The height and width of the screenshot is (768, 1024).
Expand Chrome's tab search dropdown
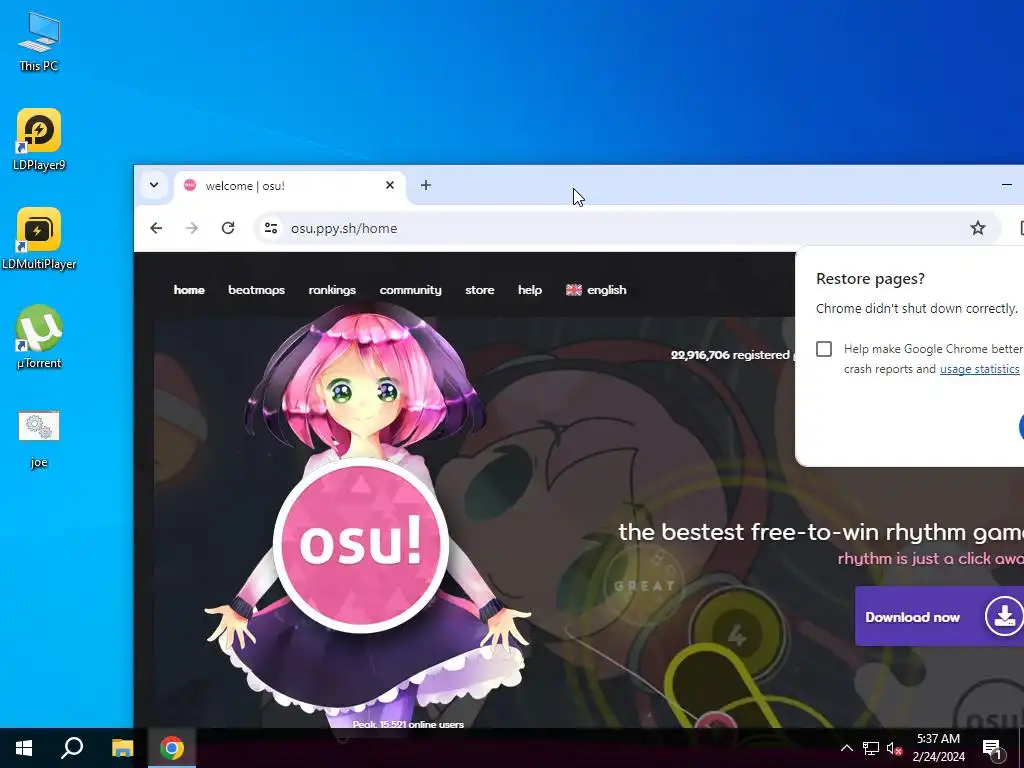[154, 185]
